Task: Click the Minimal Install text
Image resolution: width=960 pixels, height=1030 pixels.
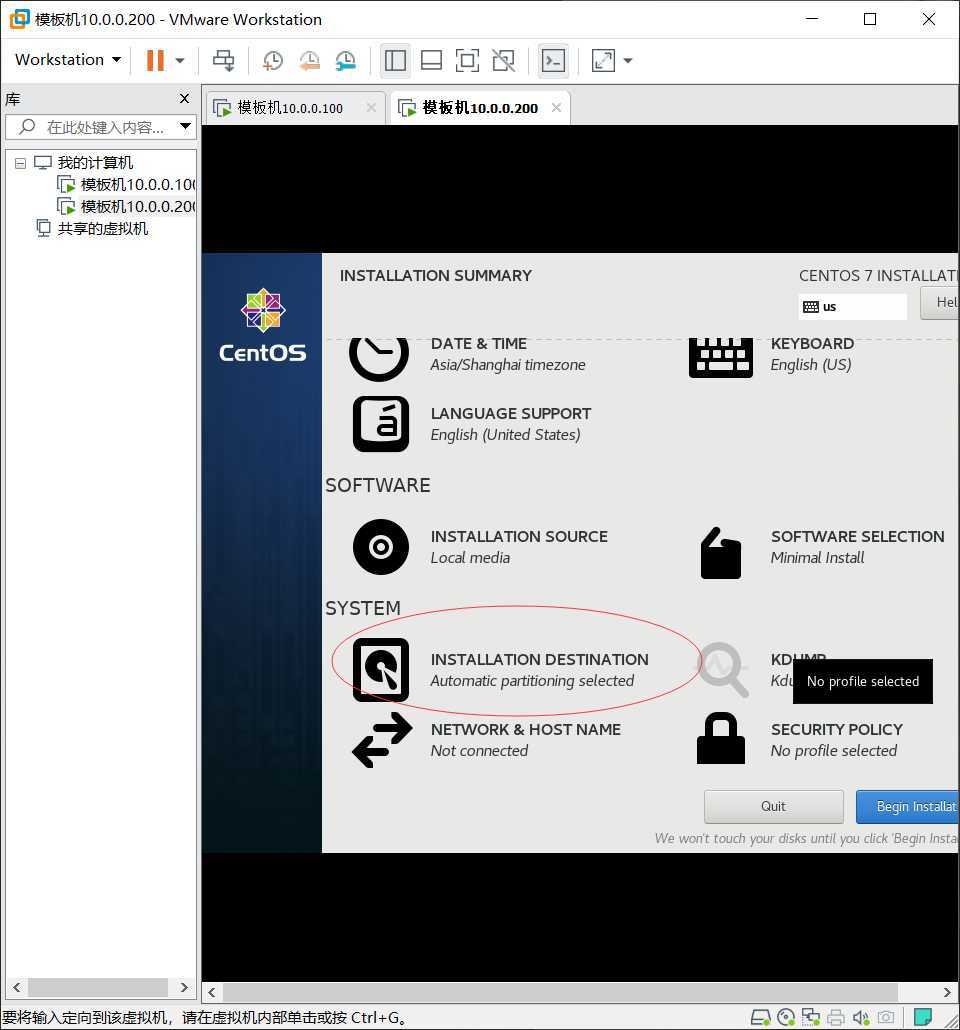Action: tap(817, 558)
